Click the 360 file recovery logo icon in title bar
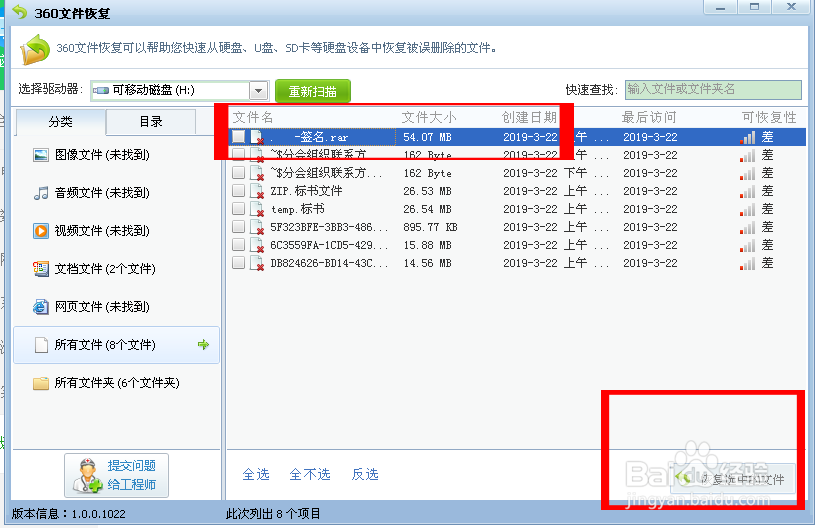 (20, 11)
